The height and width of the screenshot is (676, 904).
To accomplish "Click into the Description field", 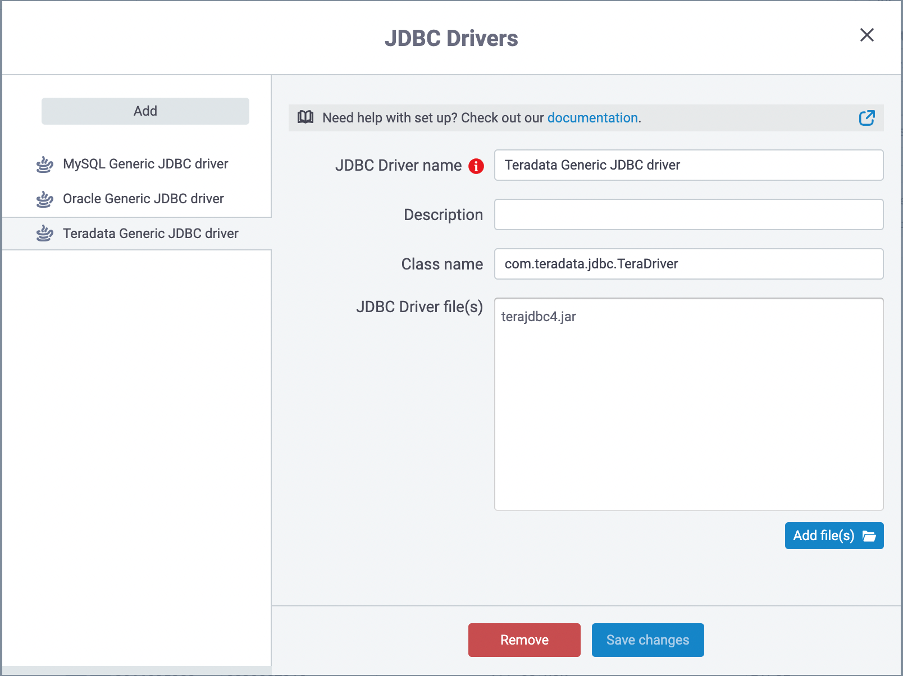I will (x=688, y=214).
